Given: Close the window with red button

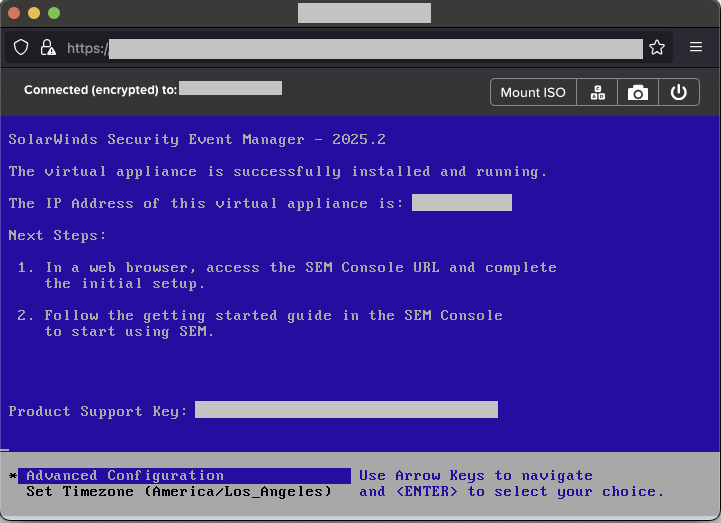Looking at the screenshot, I should (x=13, y=13).
